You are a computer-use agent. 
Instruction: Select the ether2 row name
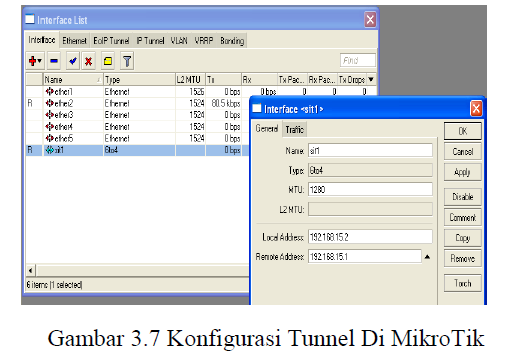point(64,103)
